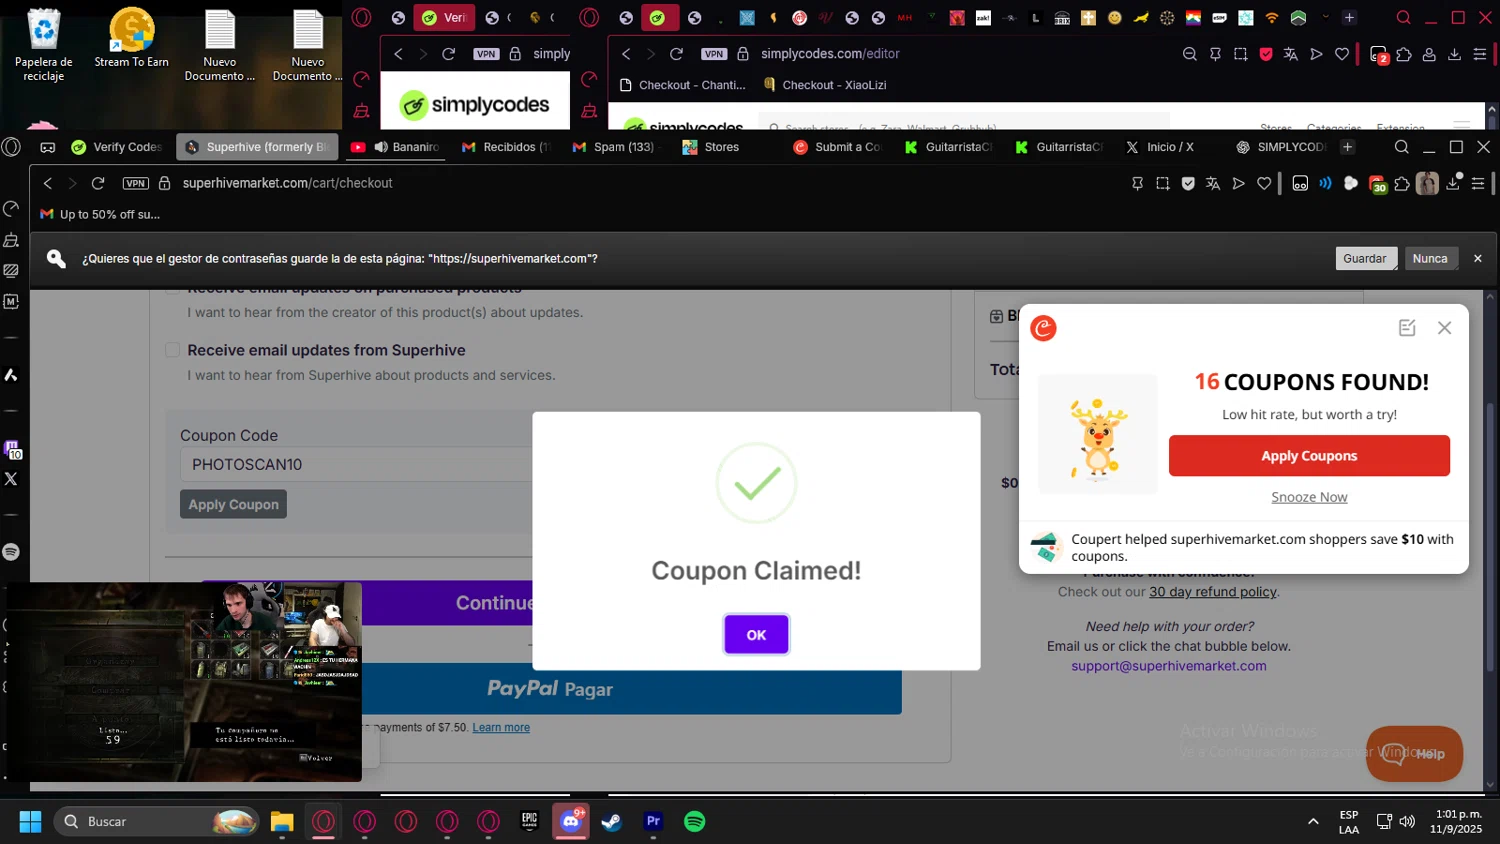Screen dimensions: 1500x844
Task: Click the support@superhivemarket.com email link
Action: point(1169,666)
